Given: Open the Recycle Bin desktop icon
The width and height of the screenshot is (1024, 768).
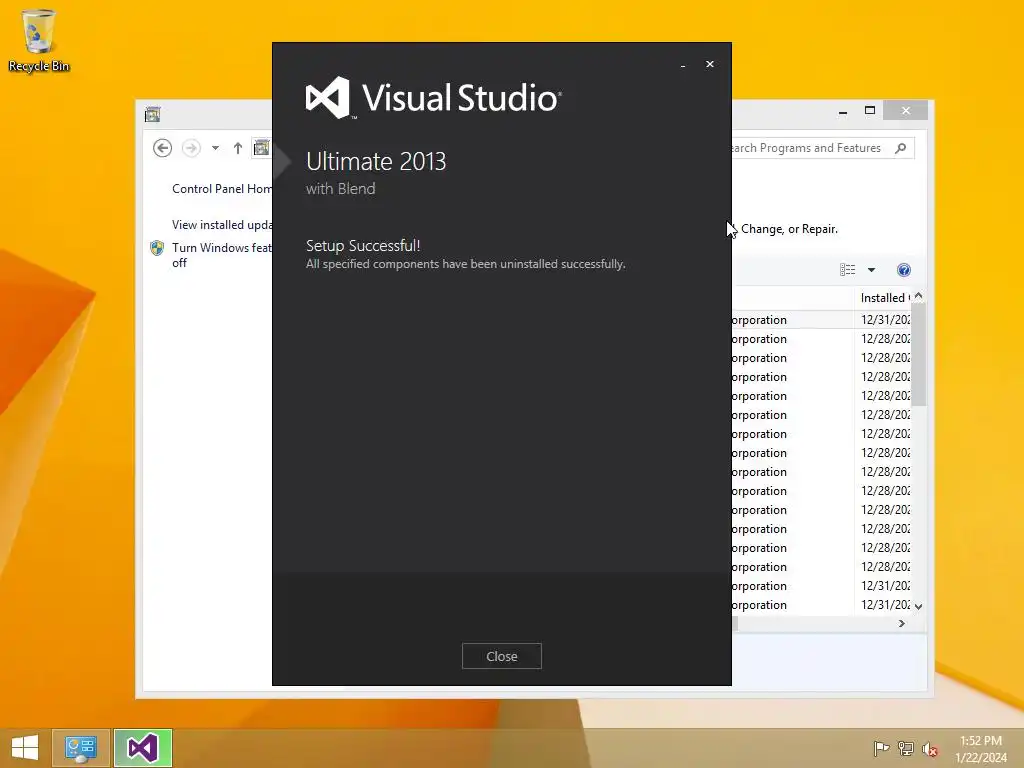Looking at the screenshot, I should click(39, 40).
